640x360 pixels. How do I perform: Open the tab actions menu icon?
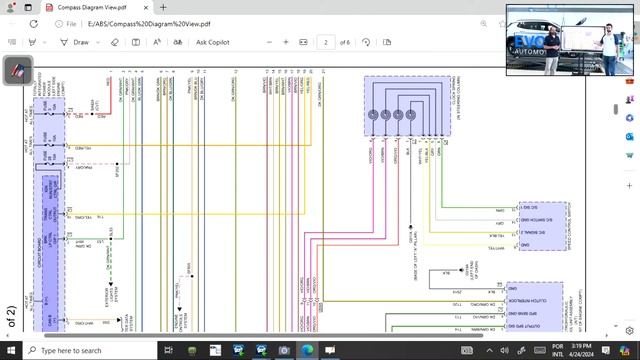coord(28,7)
